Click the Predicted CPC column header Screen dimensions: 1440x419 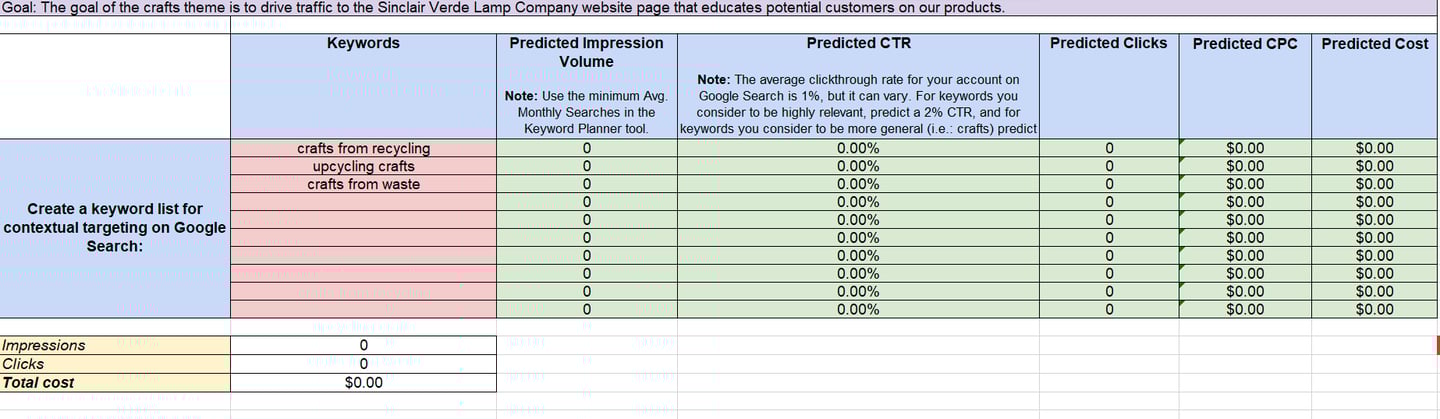[x=1243, y=44]
